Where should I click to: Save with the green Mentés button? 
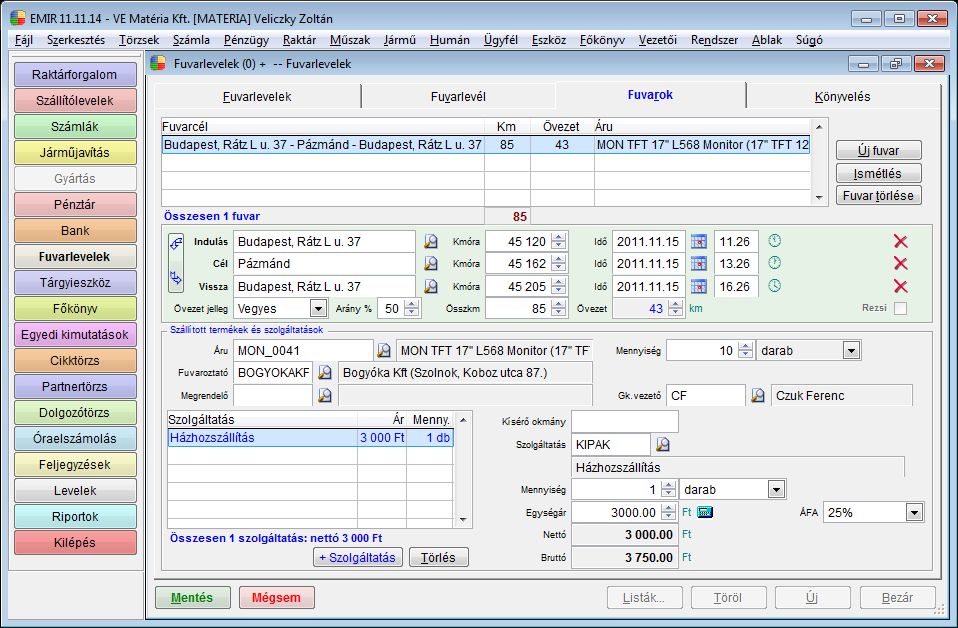click(x=192, y=597)
